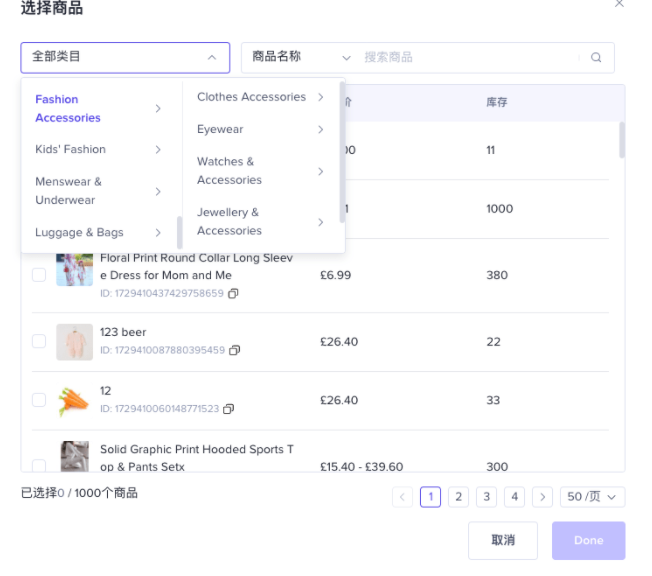Copy the Floral Print dress product ID

coord(234,294)
